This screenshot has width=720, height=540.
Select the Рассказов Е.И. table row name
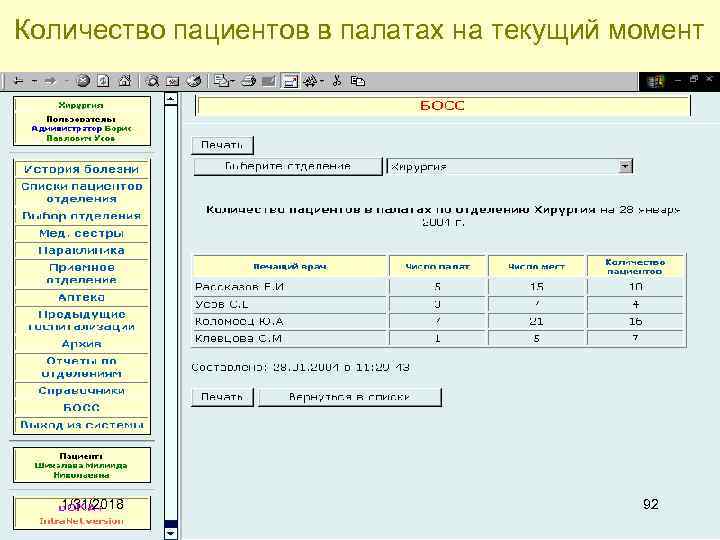[x=239, y=287]
